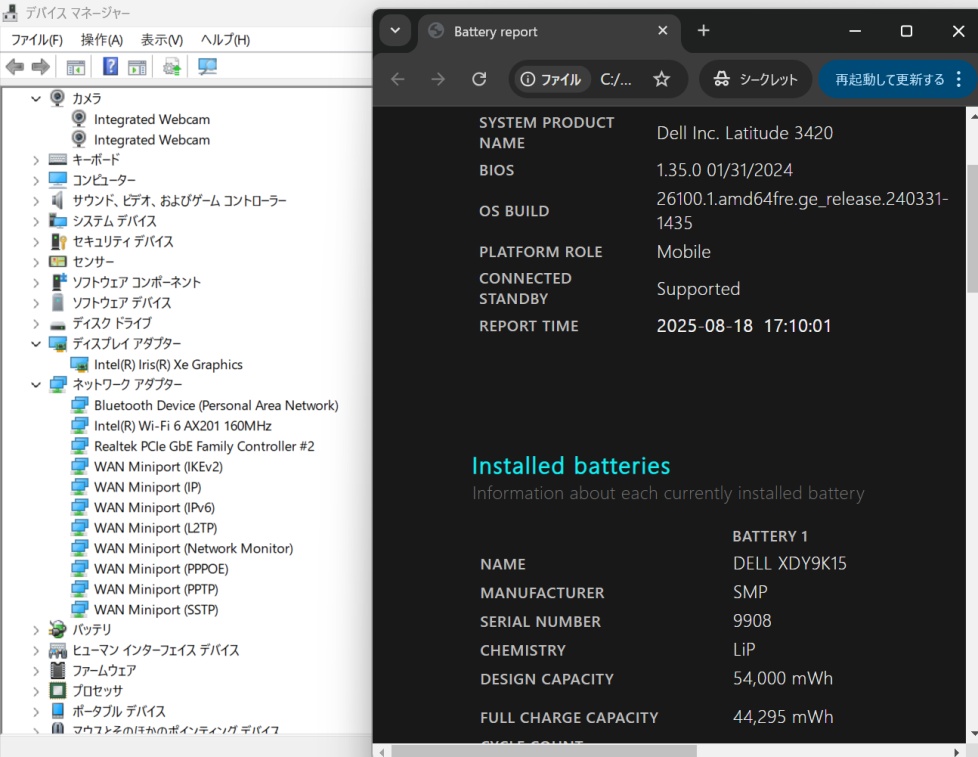Collapse the ディスプレイ アダプター category
Viewport: 978px width, 757px height.
36,344
